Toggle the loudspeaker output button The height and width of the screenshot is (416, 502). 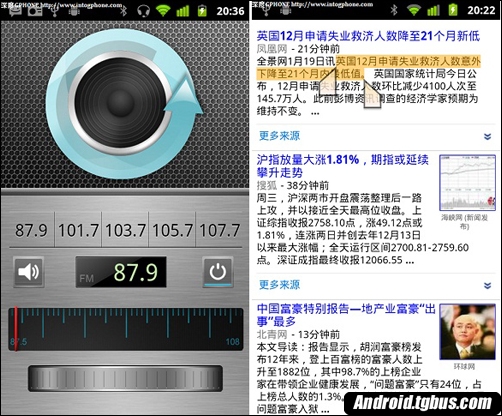29,272
